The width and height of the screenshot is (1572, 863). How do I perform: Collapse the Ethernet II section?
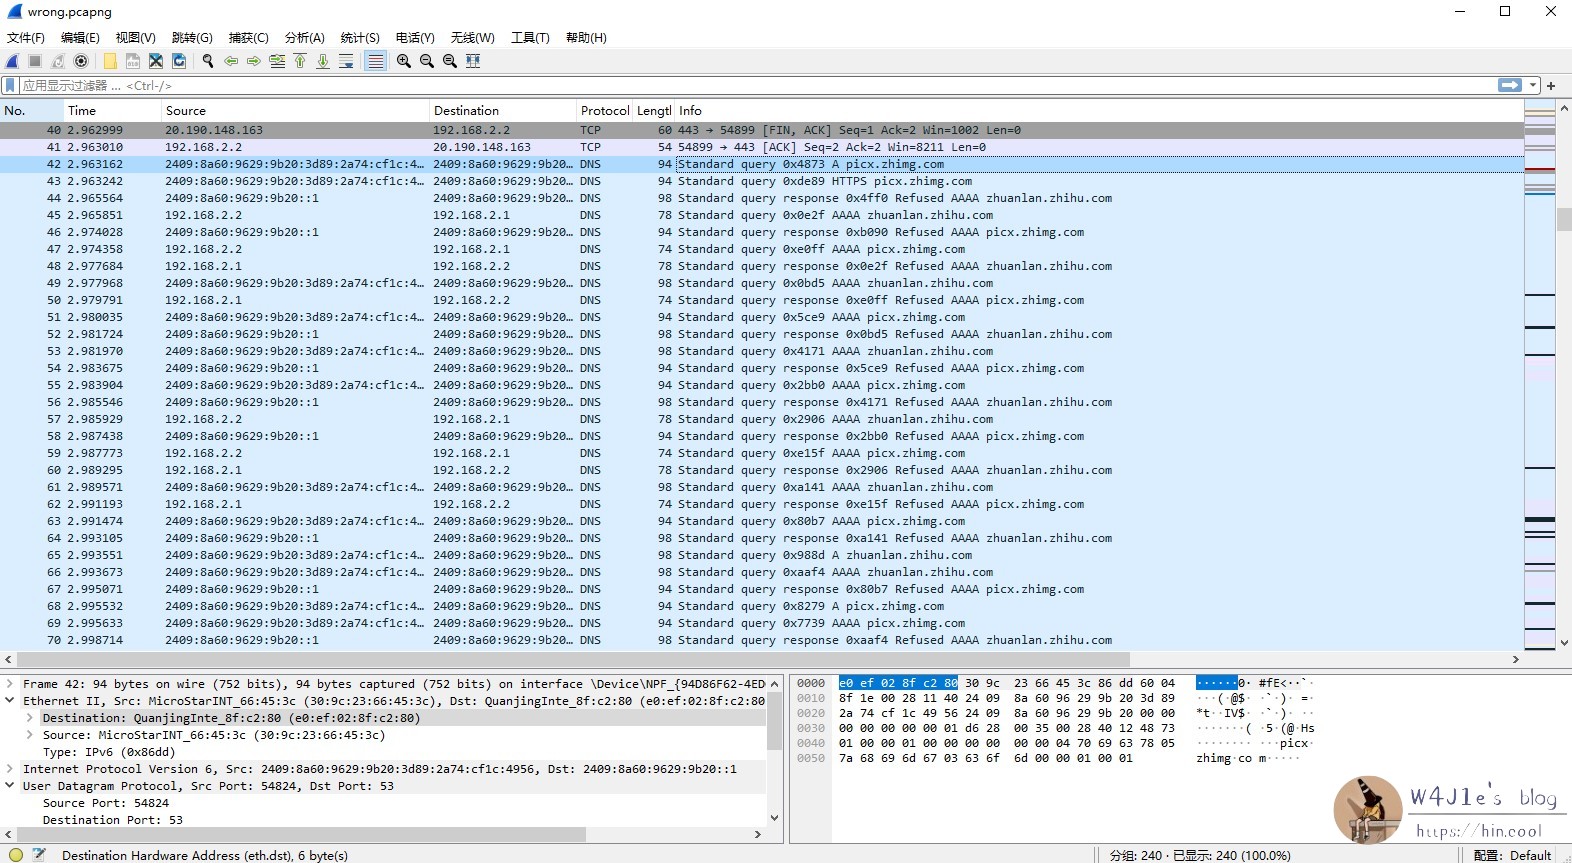pyautogui.click(x=10, y=701)
